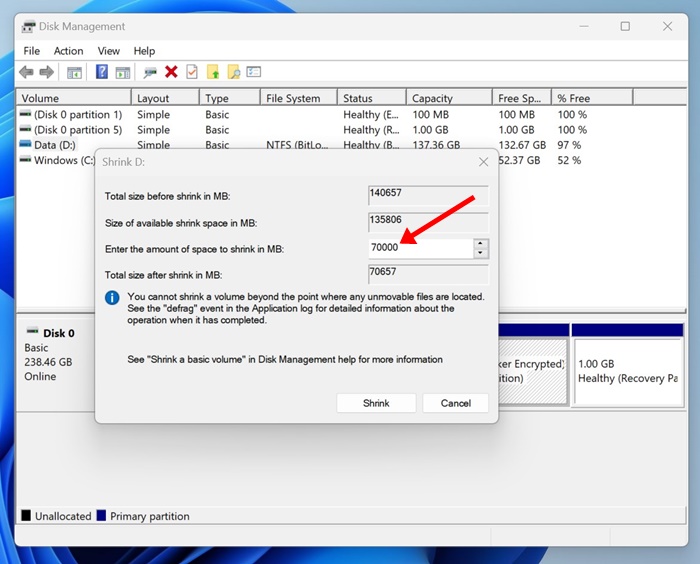Click the 132.67 GB free space cell
The width and height of the screenshot is (700, 564).
[x=522, y=145]
